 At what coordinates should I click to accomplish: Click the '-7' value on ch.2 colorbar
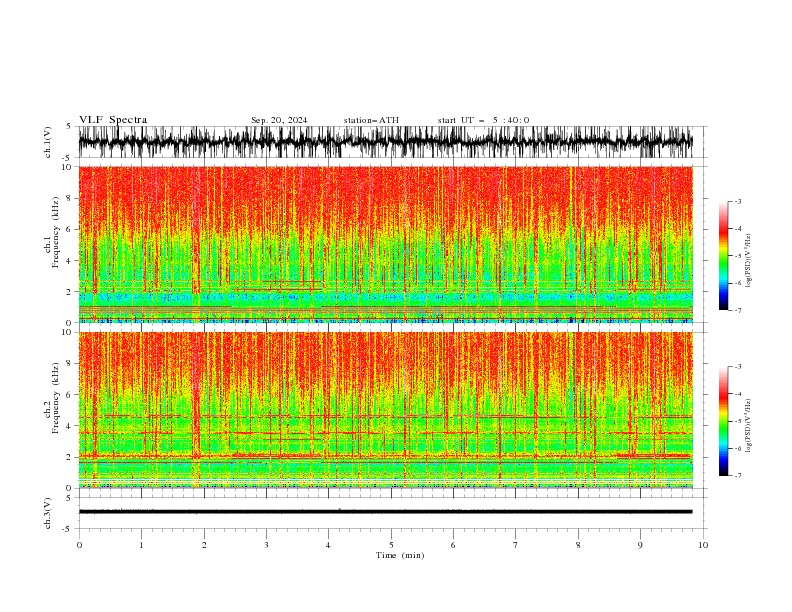pyautogui.click(x=737, y=476)
